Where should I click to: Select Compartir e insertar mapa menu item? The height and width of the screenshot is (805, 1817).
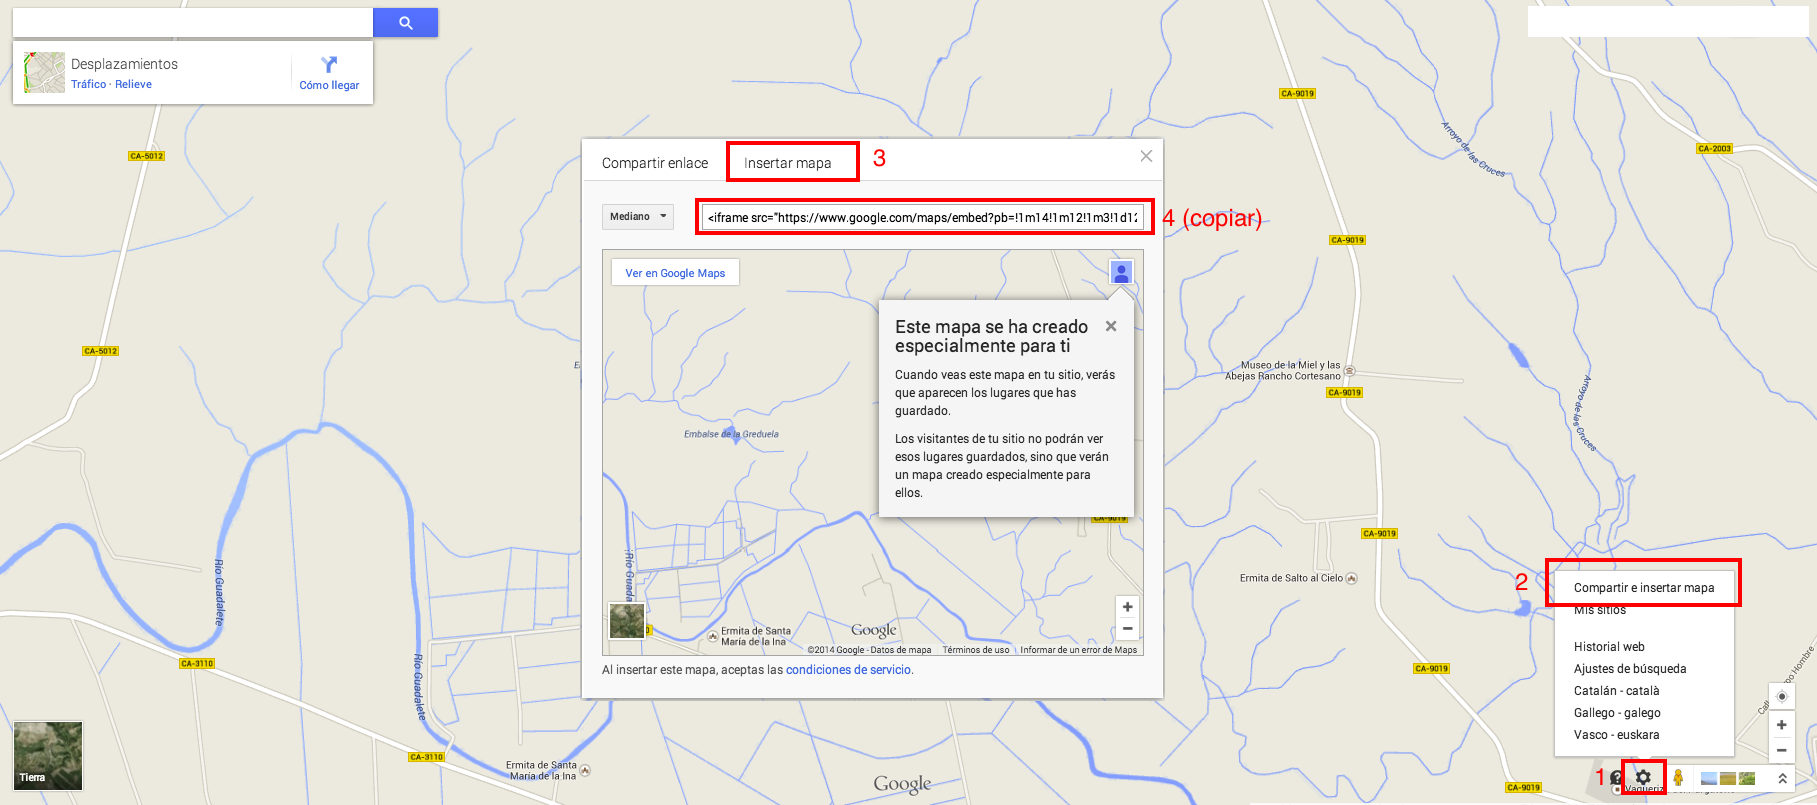tap(1644, 588)
